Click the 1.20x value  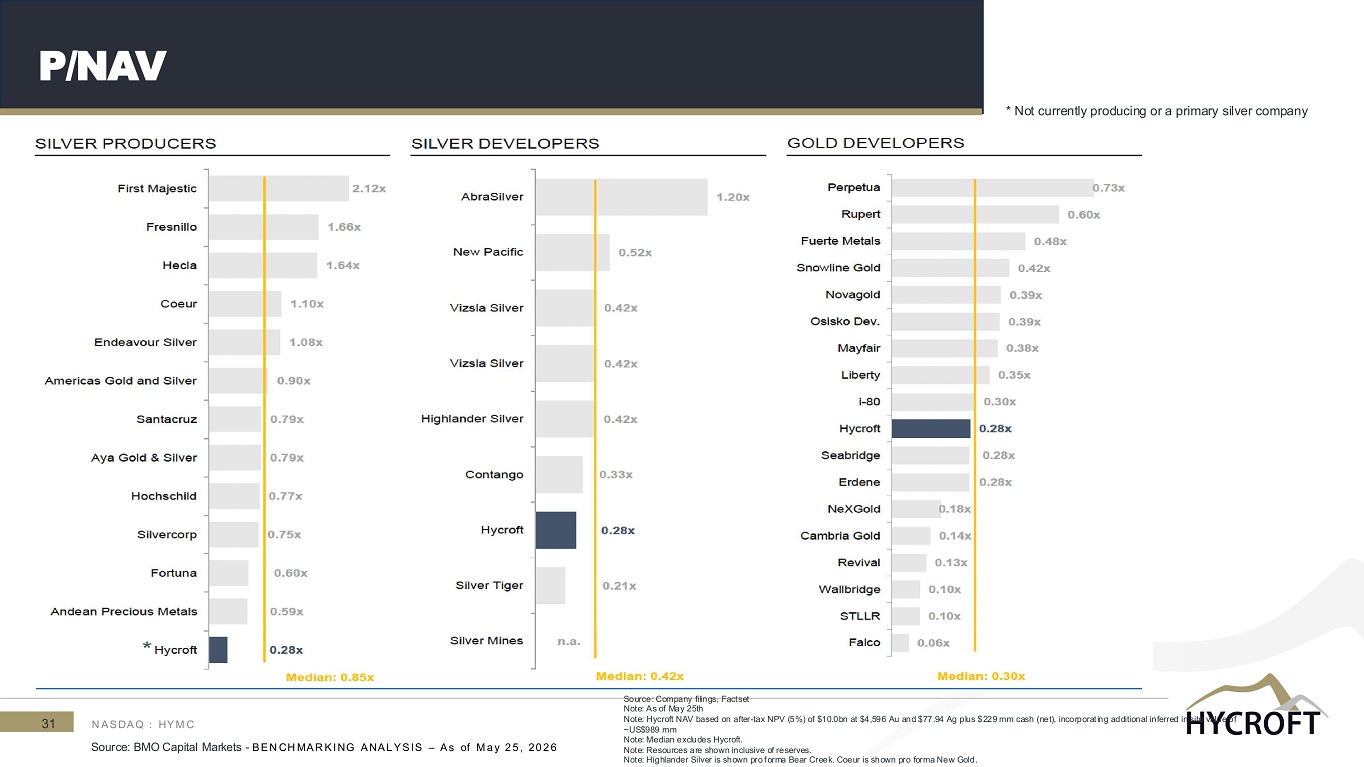click(x=733, y=198)
